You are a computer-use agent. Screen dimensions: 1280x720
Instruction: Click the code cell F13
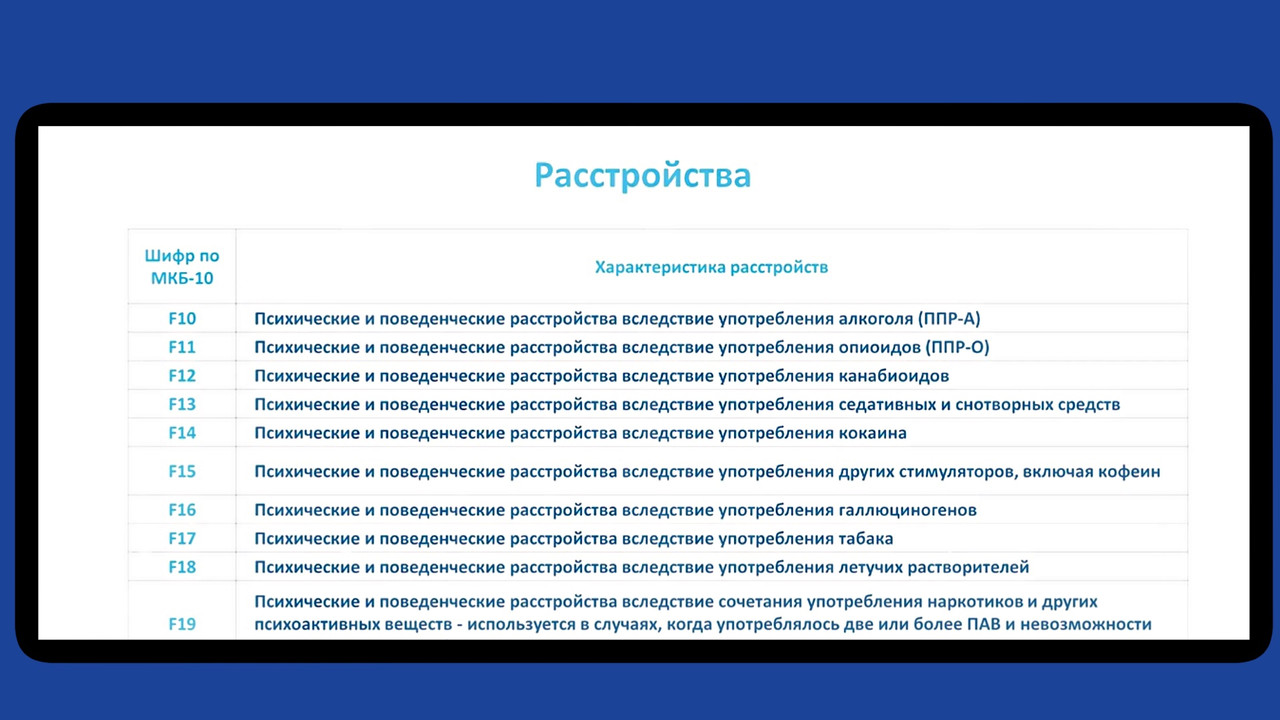point(182,404)
